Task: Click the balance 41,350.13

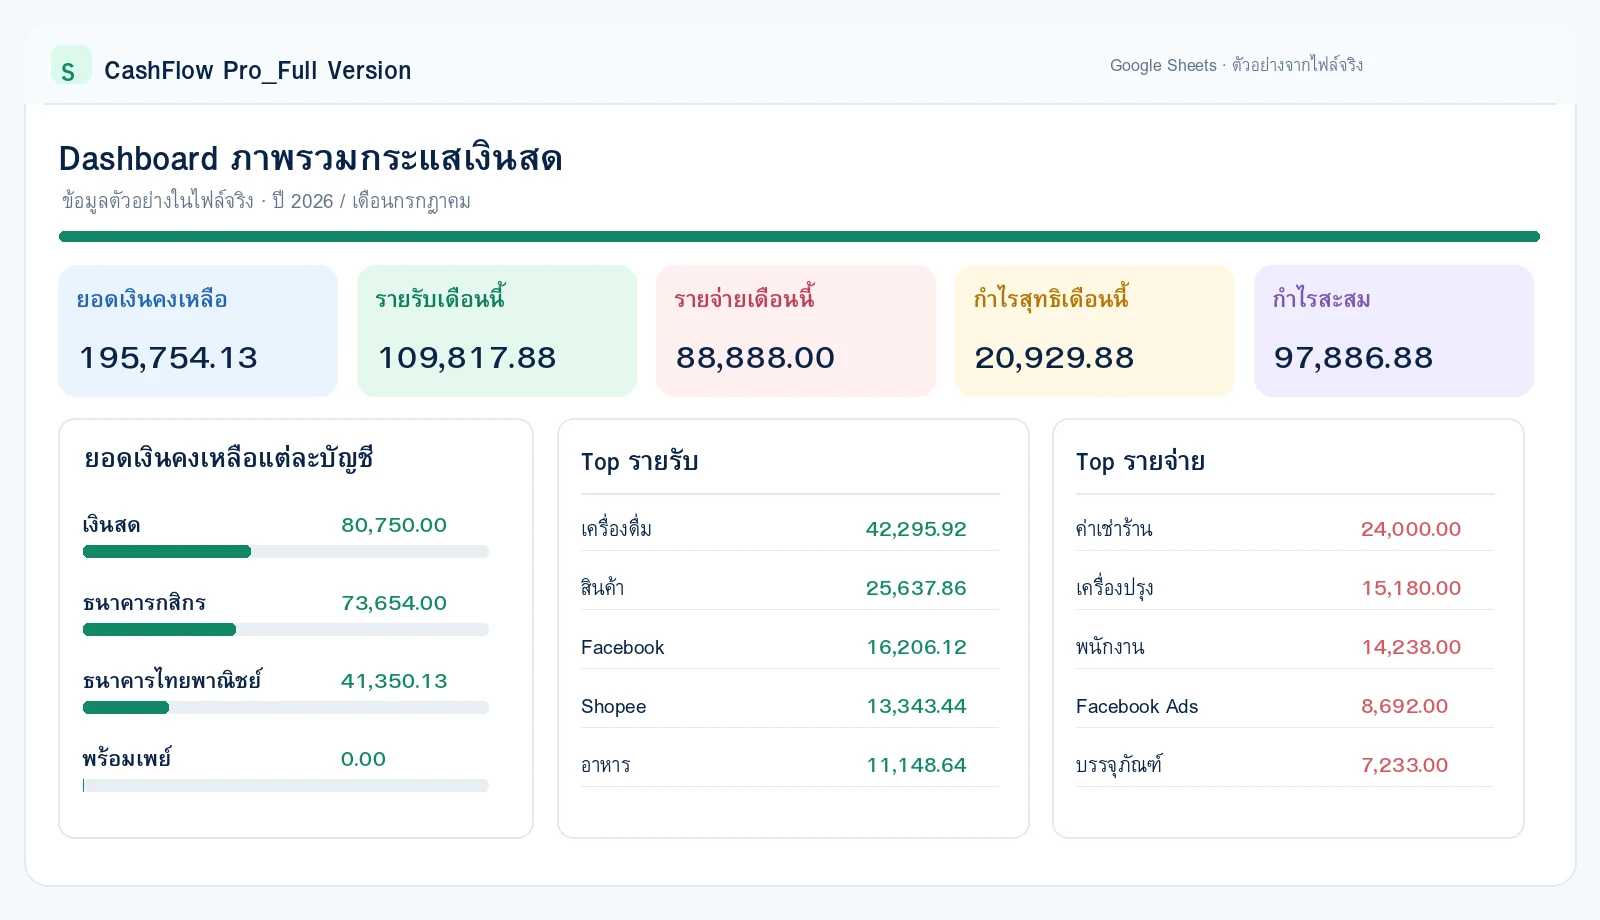Action: [x=394, y=681]
